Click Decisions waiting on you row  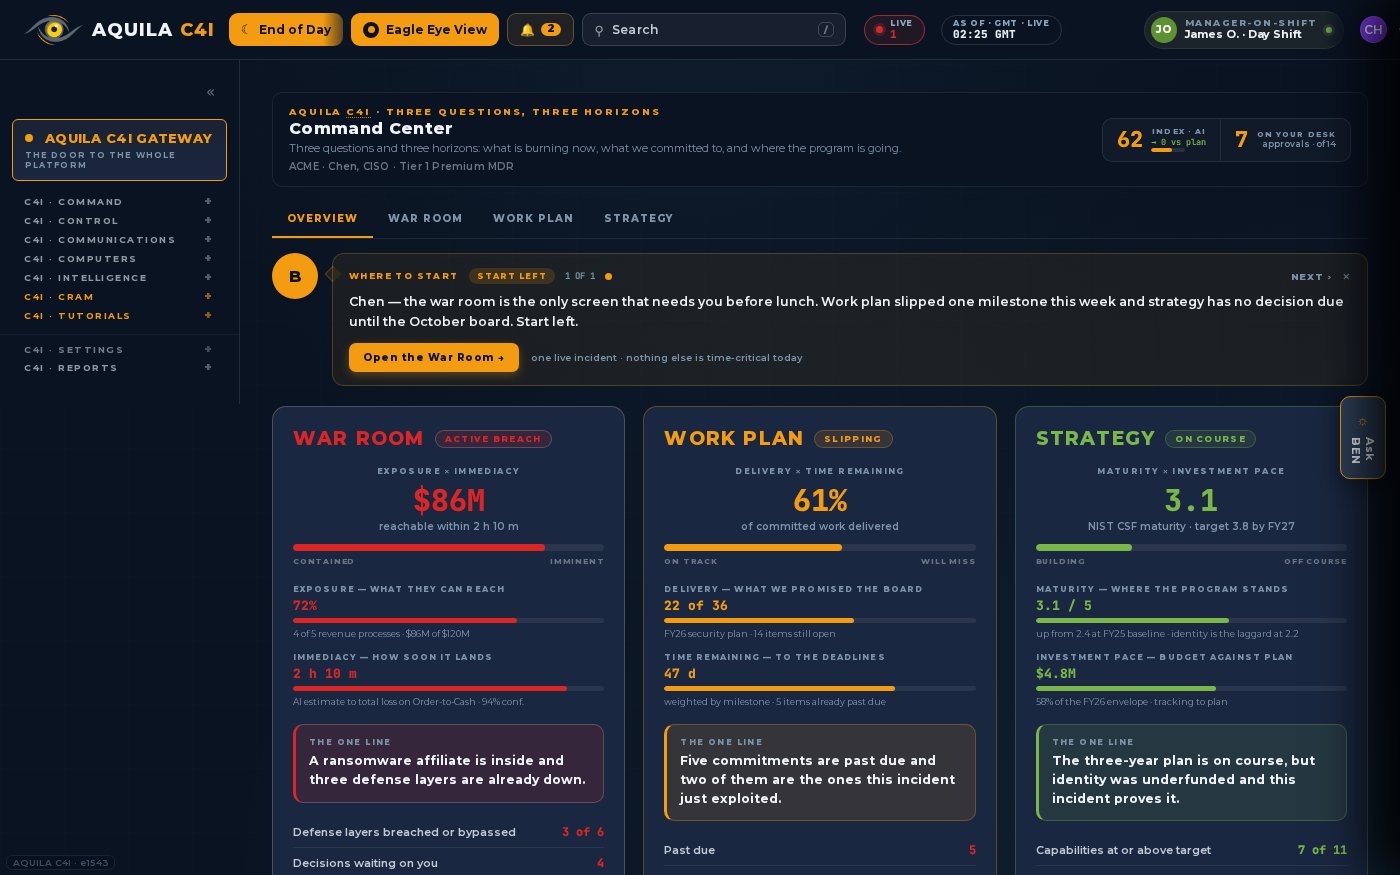(448, 863)
